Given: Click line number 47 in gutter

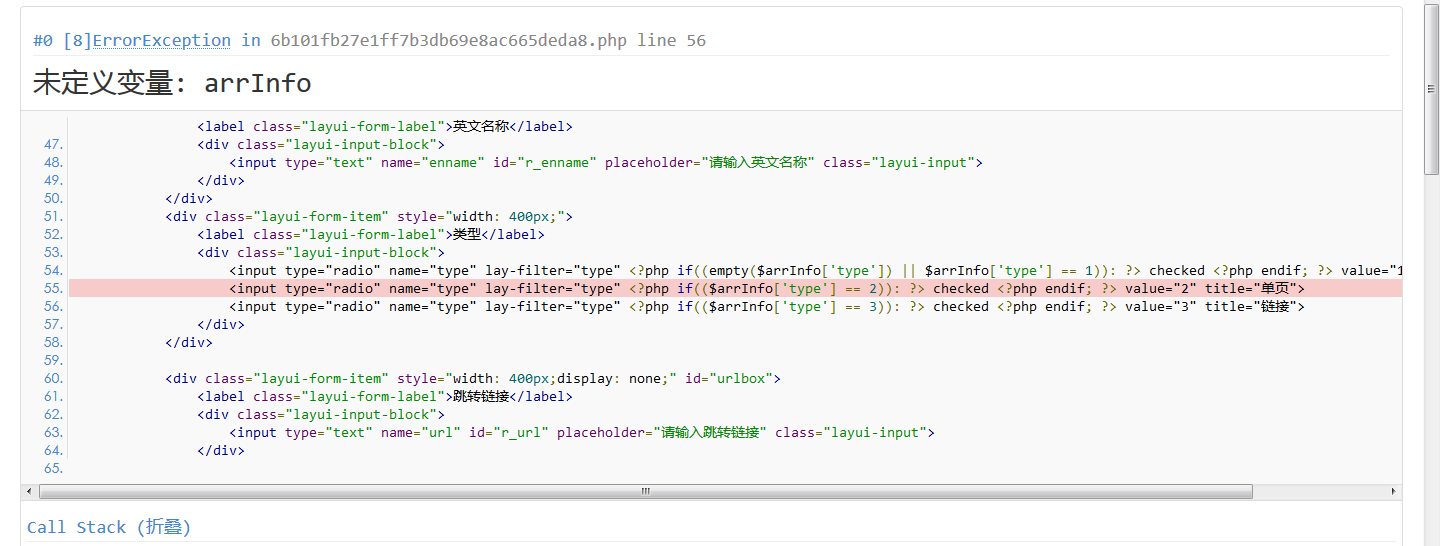Looking at the screenshot, I should pos(53,144).
